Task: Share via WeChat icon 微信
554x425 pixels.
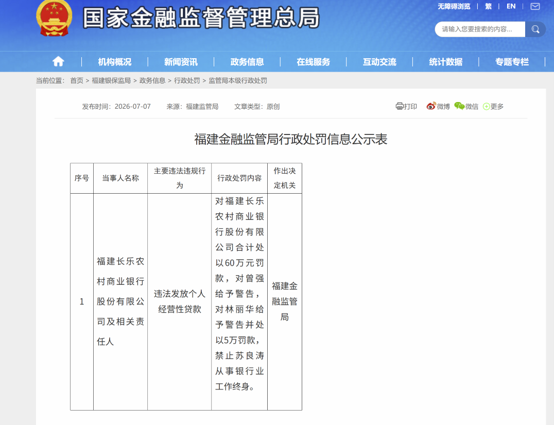Action: [466, 106]
